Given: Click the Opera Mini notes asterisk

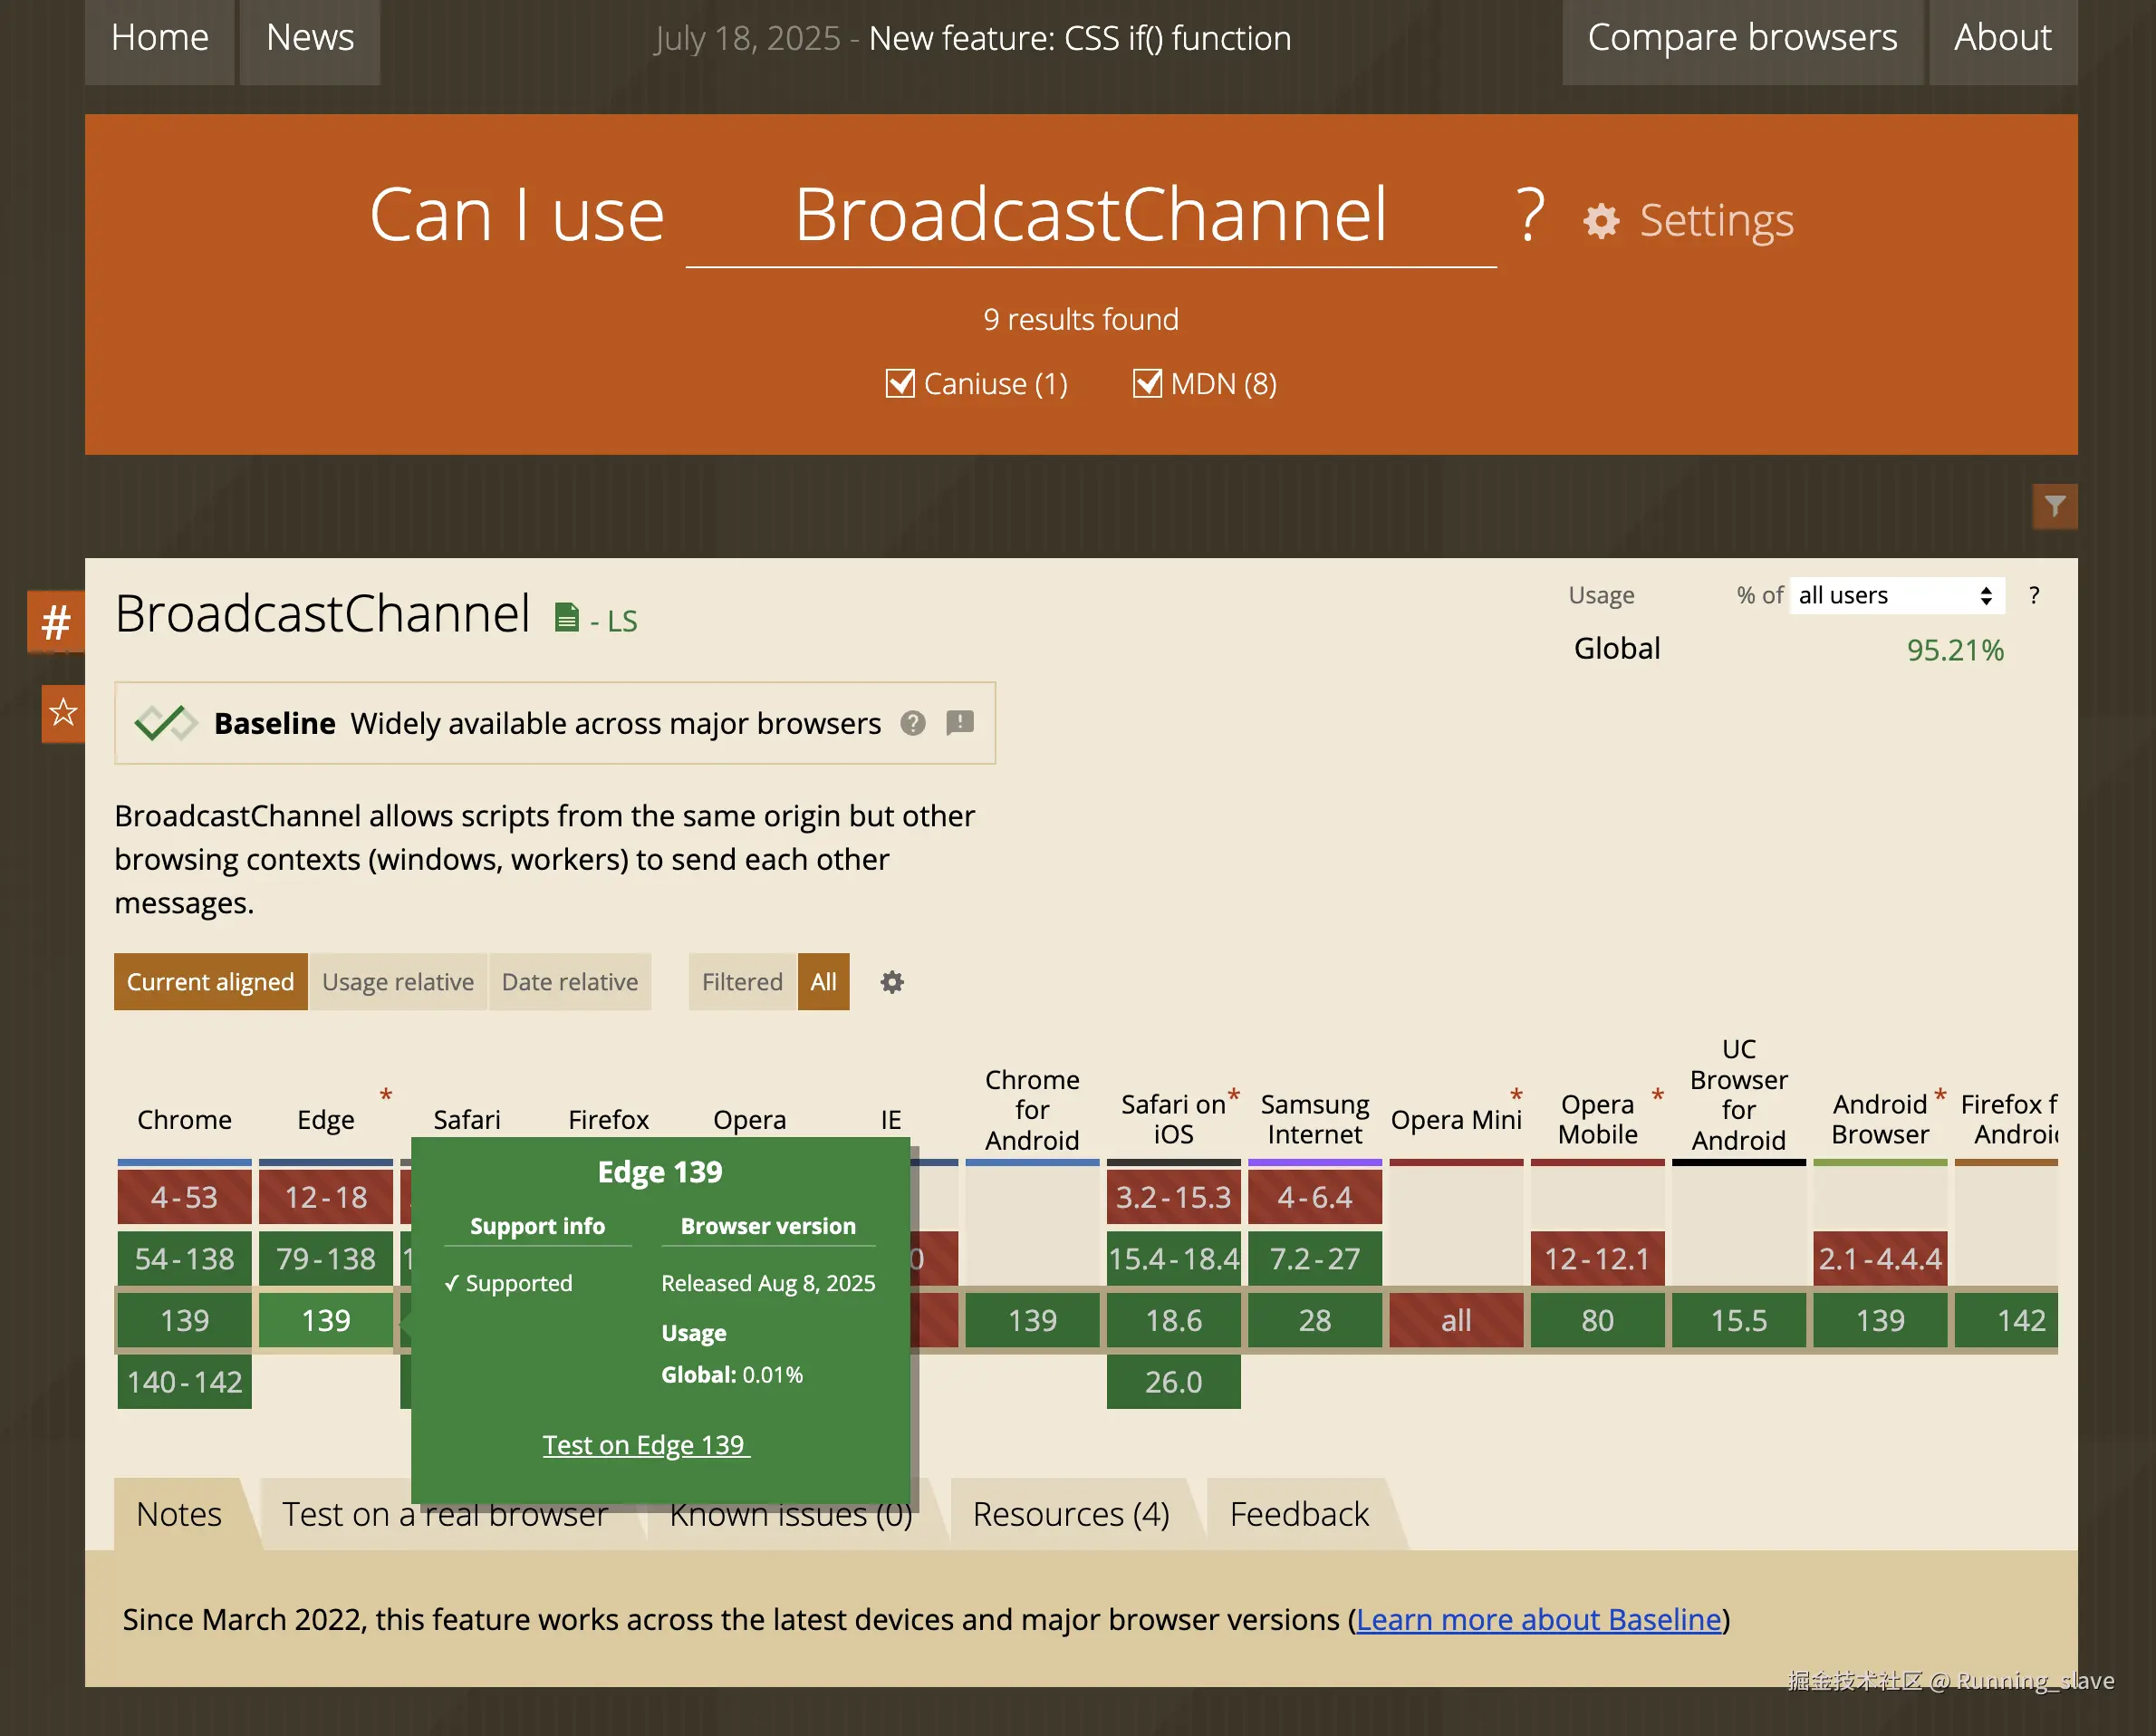Looking at the screenshot, I should click(1517, 1096).
